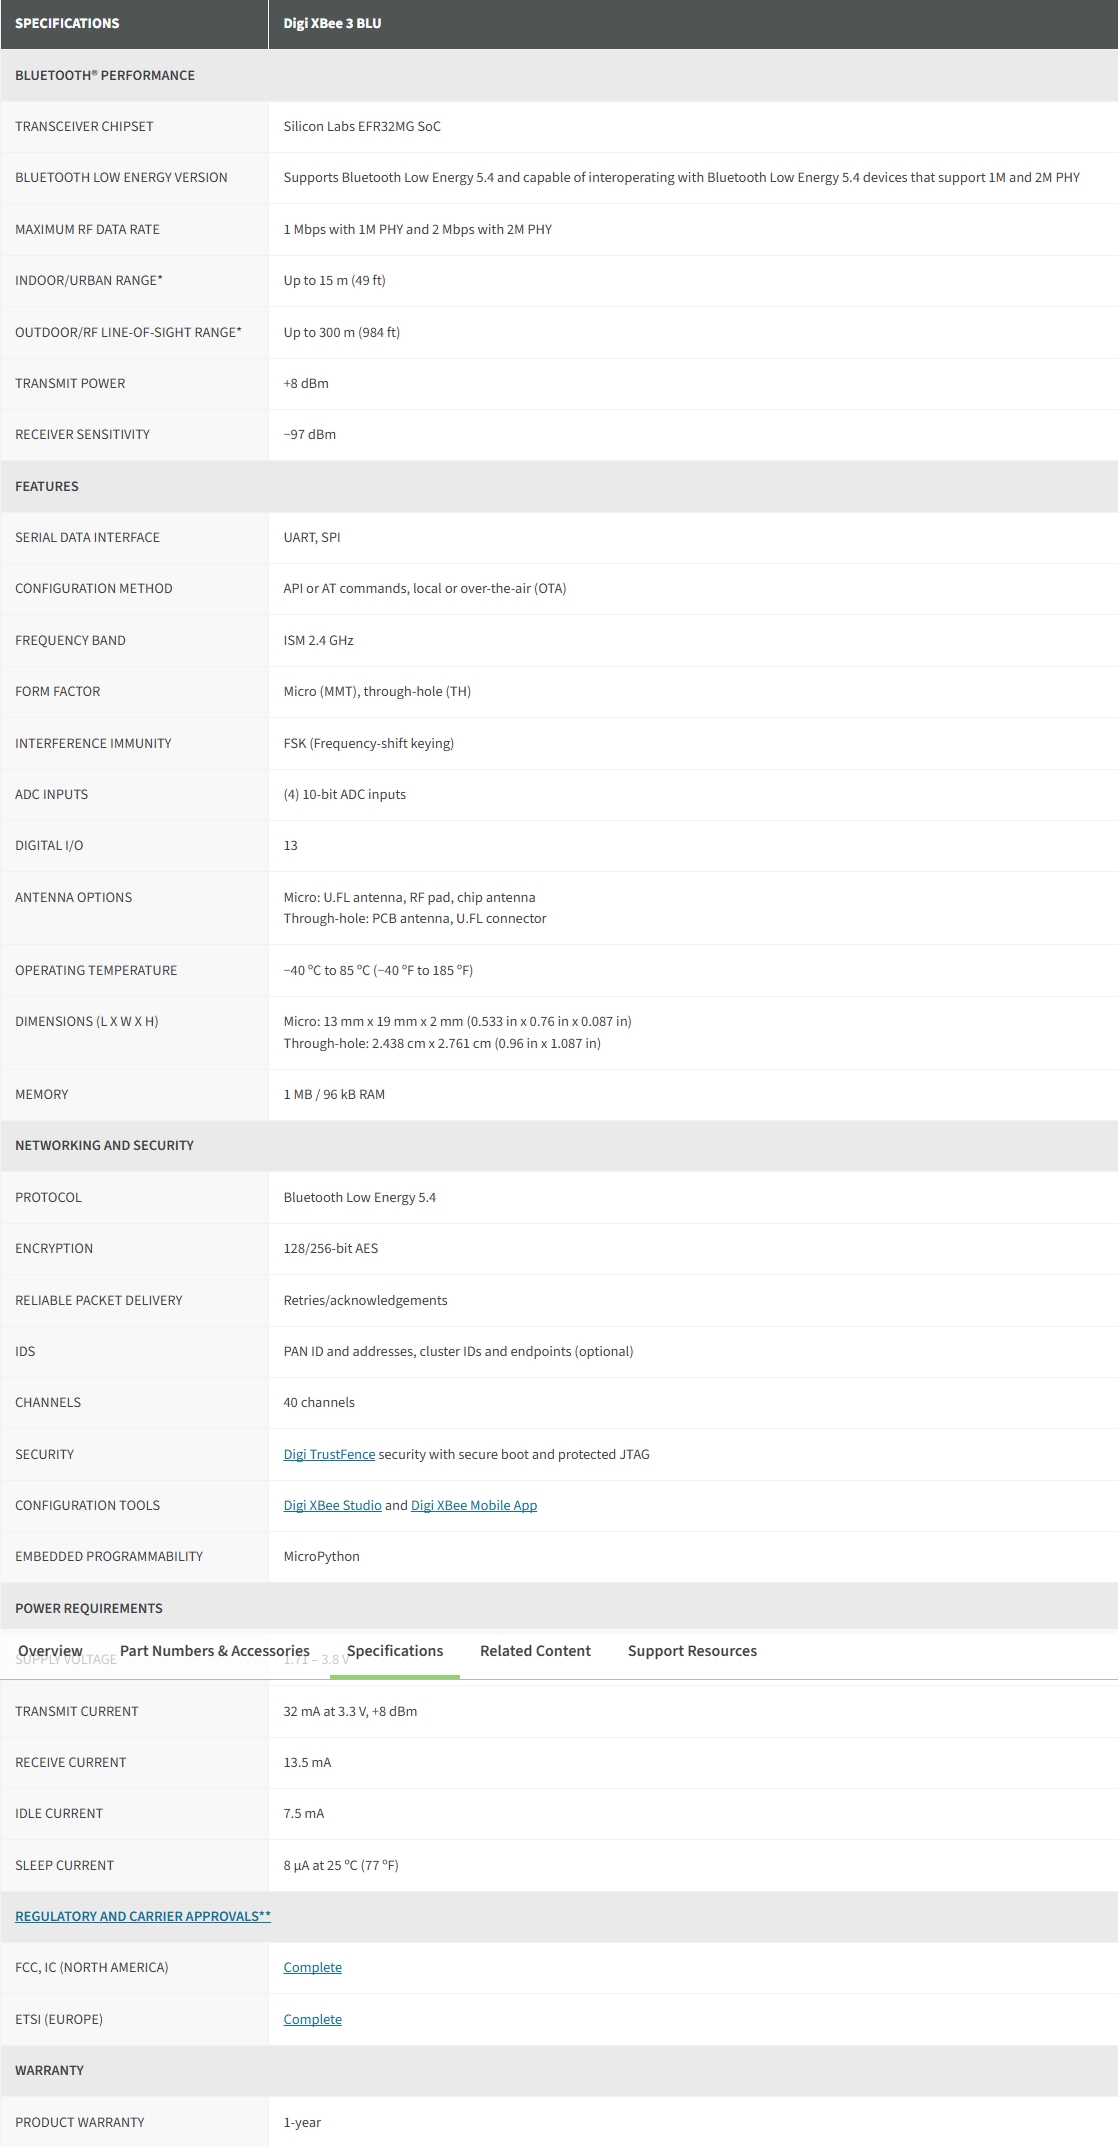Click the Features section heading
Screen dimensions: 1118x2147
coord(46,486)
